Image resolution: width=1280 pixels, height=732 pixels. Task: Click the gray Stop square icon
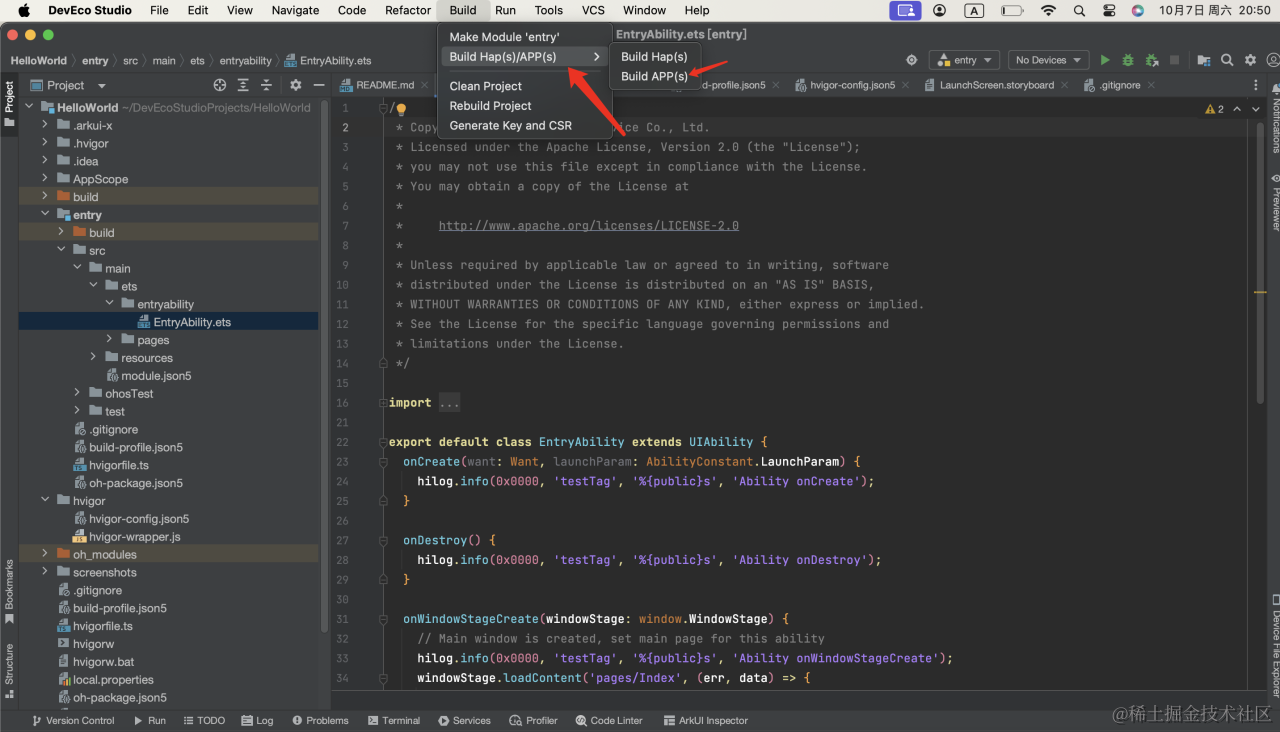click(1174, 60)
